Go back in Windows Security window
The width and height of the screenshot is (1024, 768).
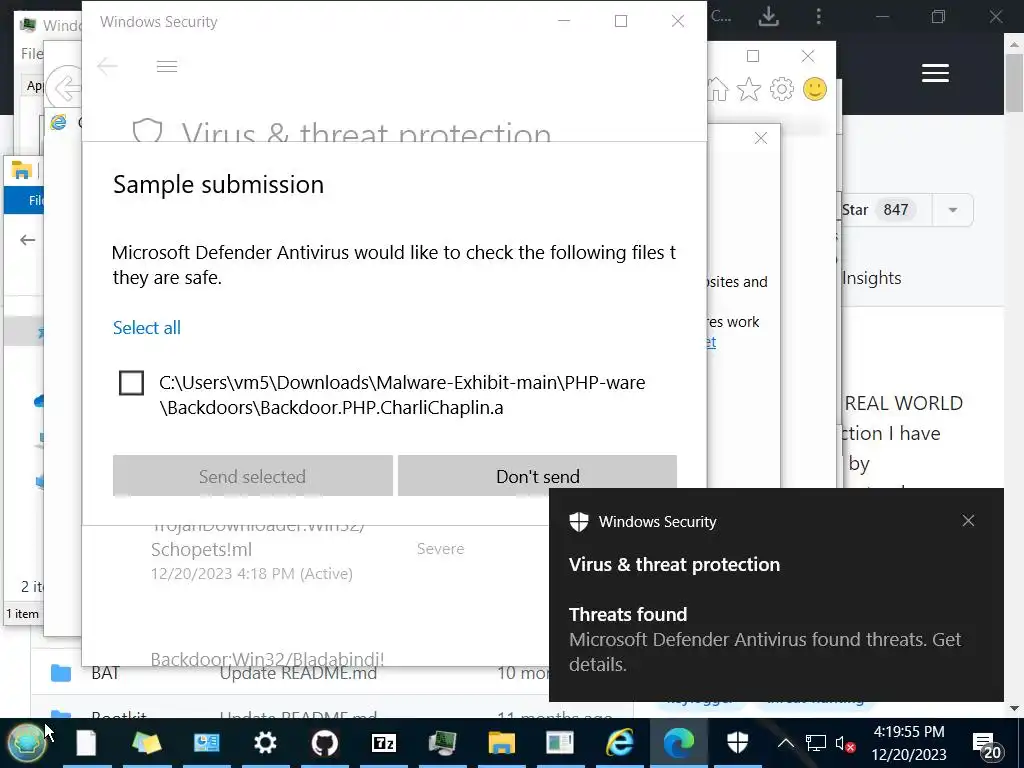click(x=107, y=67)
